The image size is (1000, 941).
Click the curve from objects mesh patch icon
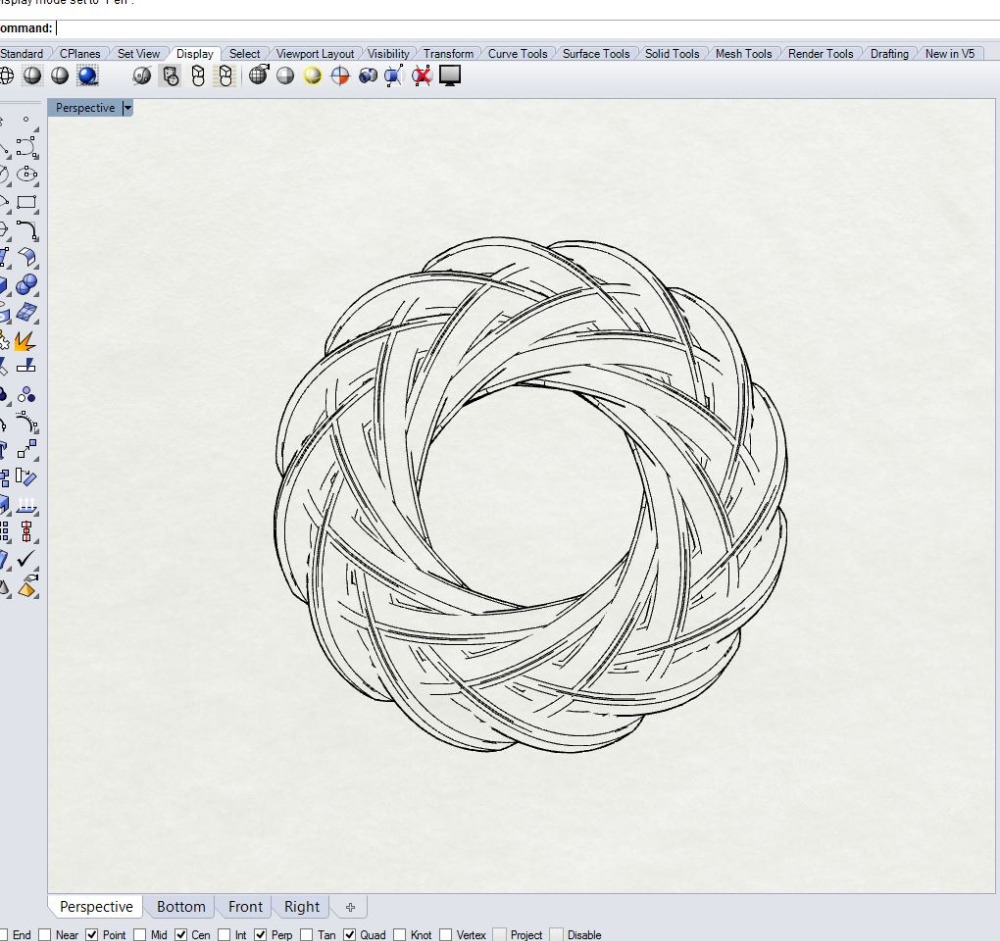(27, 313)
